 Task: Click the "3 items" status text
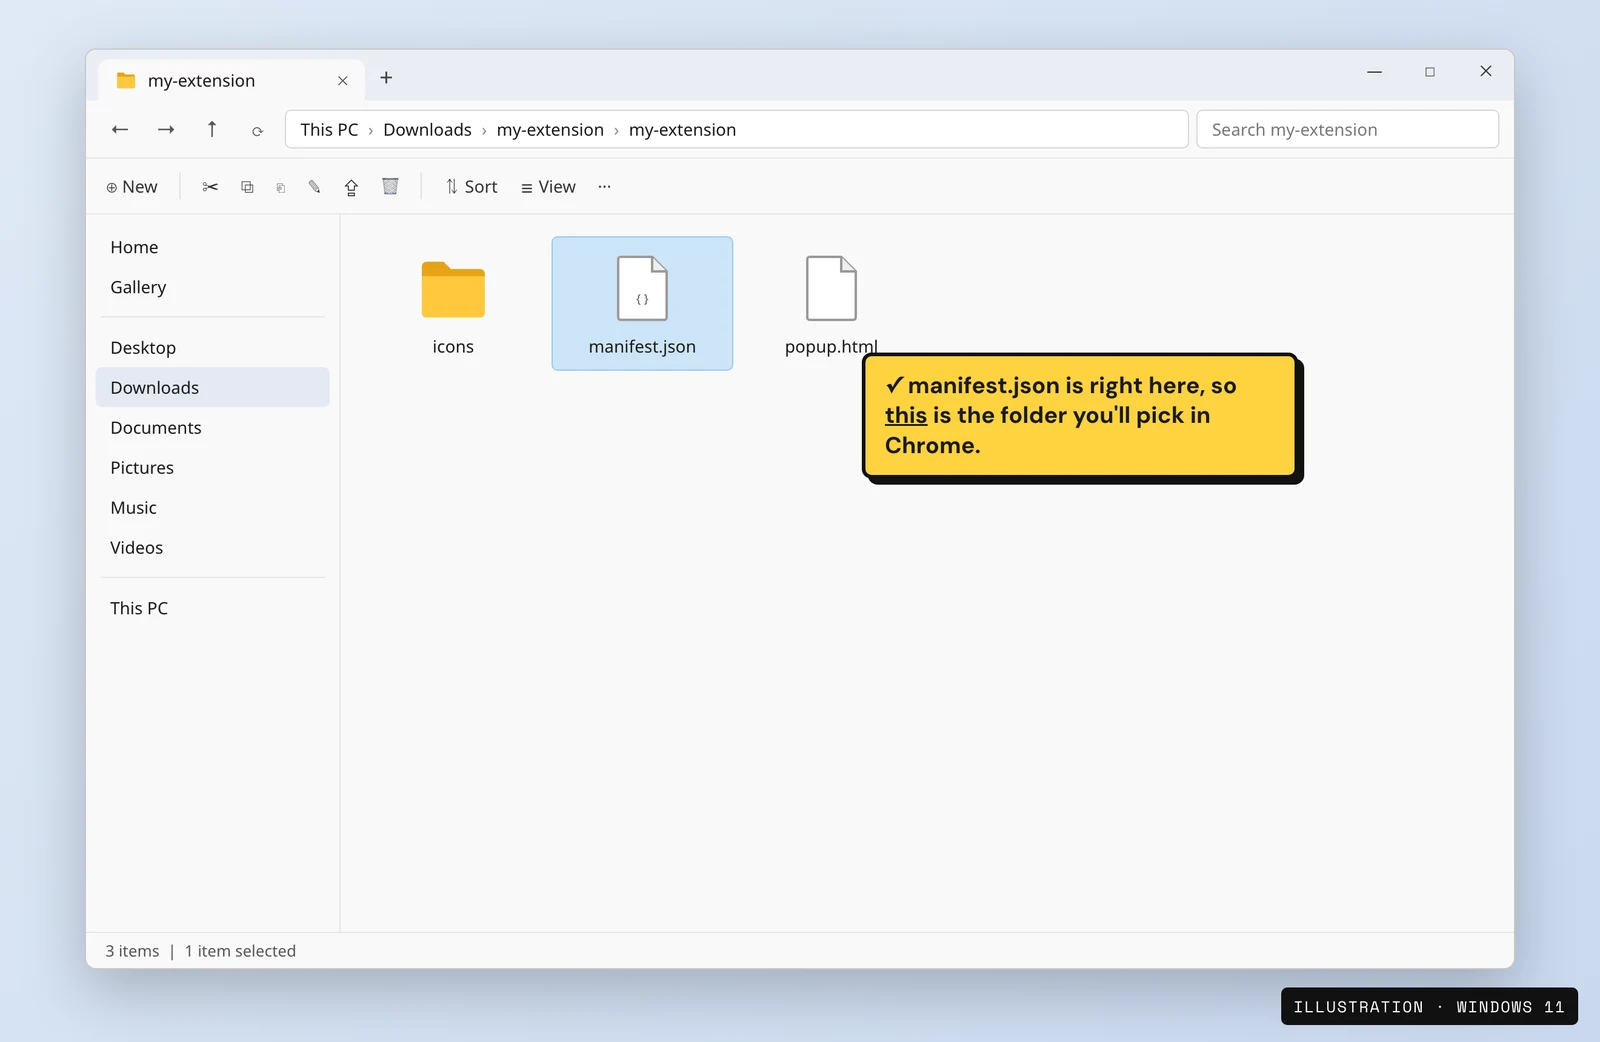point(132,951)
